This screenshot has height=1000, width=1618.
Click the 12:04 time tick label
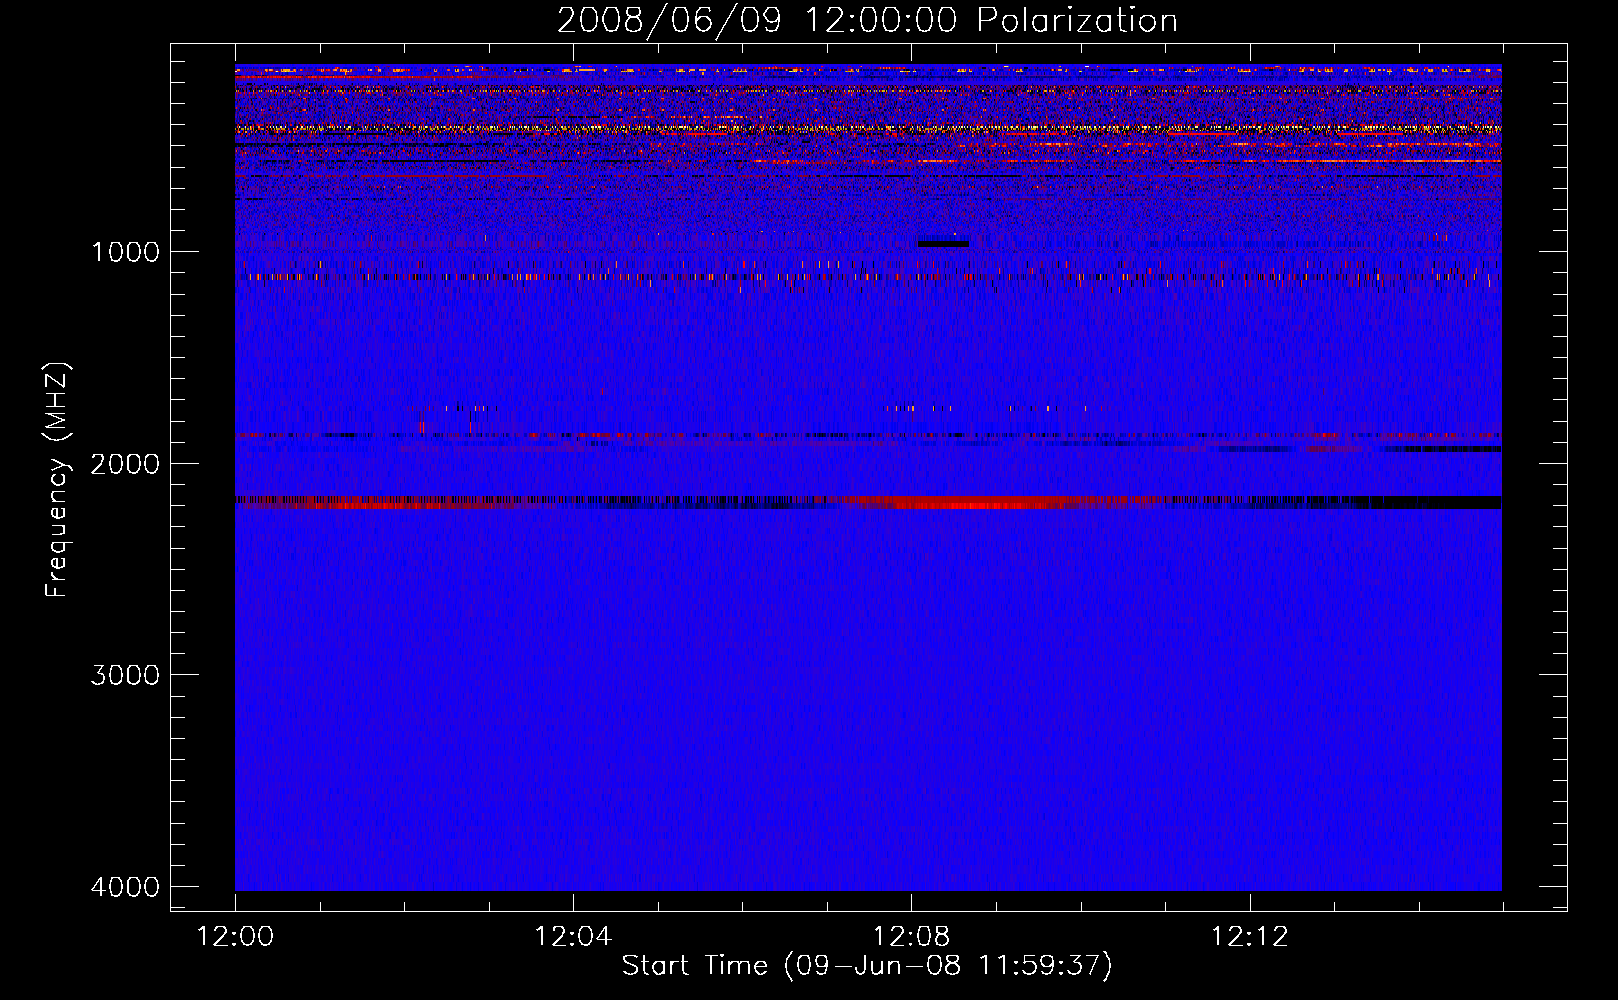click(573, 937)
